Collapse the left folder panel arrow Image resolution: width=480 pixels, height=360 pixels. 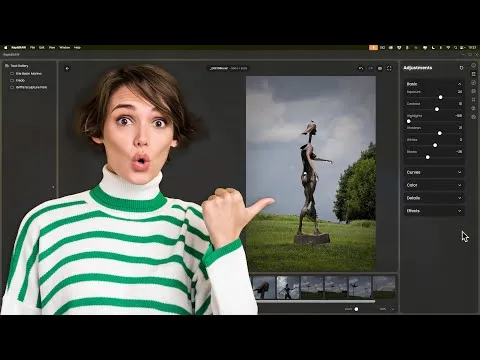53,187
